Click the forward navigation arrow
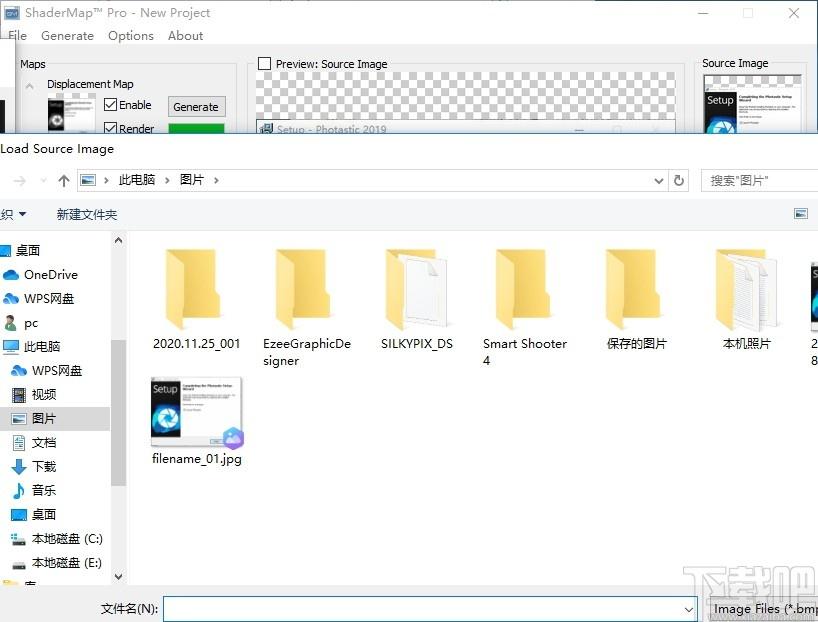Screen dimensions: 818x622 (x=20, y=181)
